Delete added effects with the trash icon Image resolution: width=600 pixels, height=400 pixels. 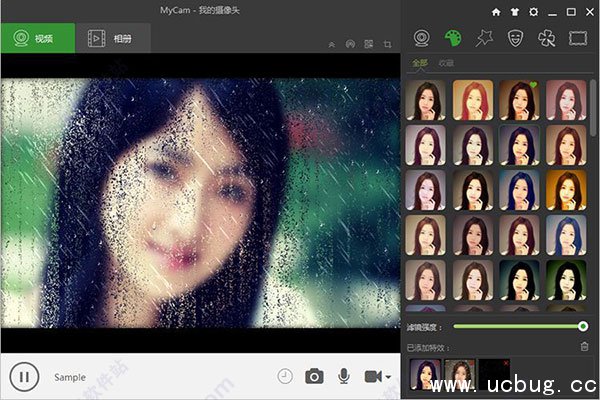coord(584,346)
